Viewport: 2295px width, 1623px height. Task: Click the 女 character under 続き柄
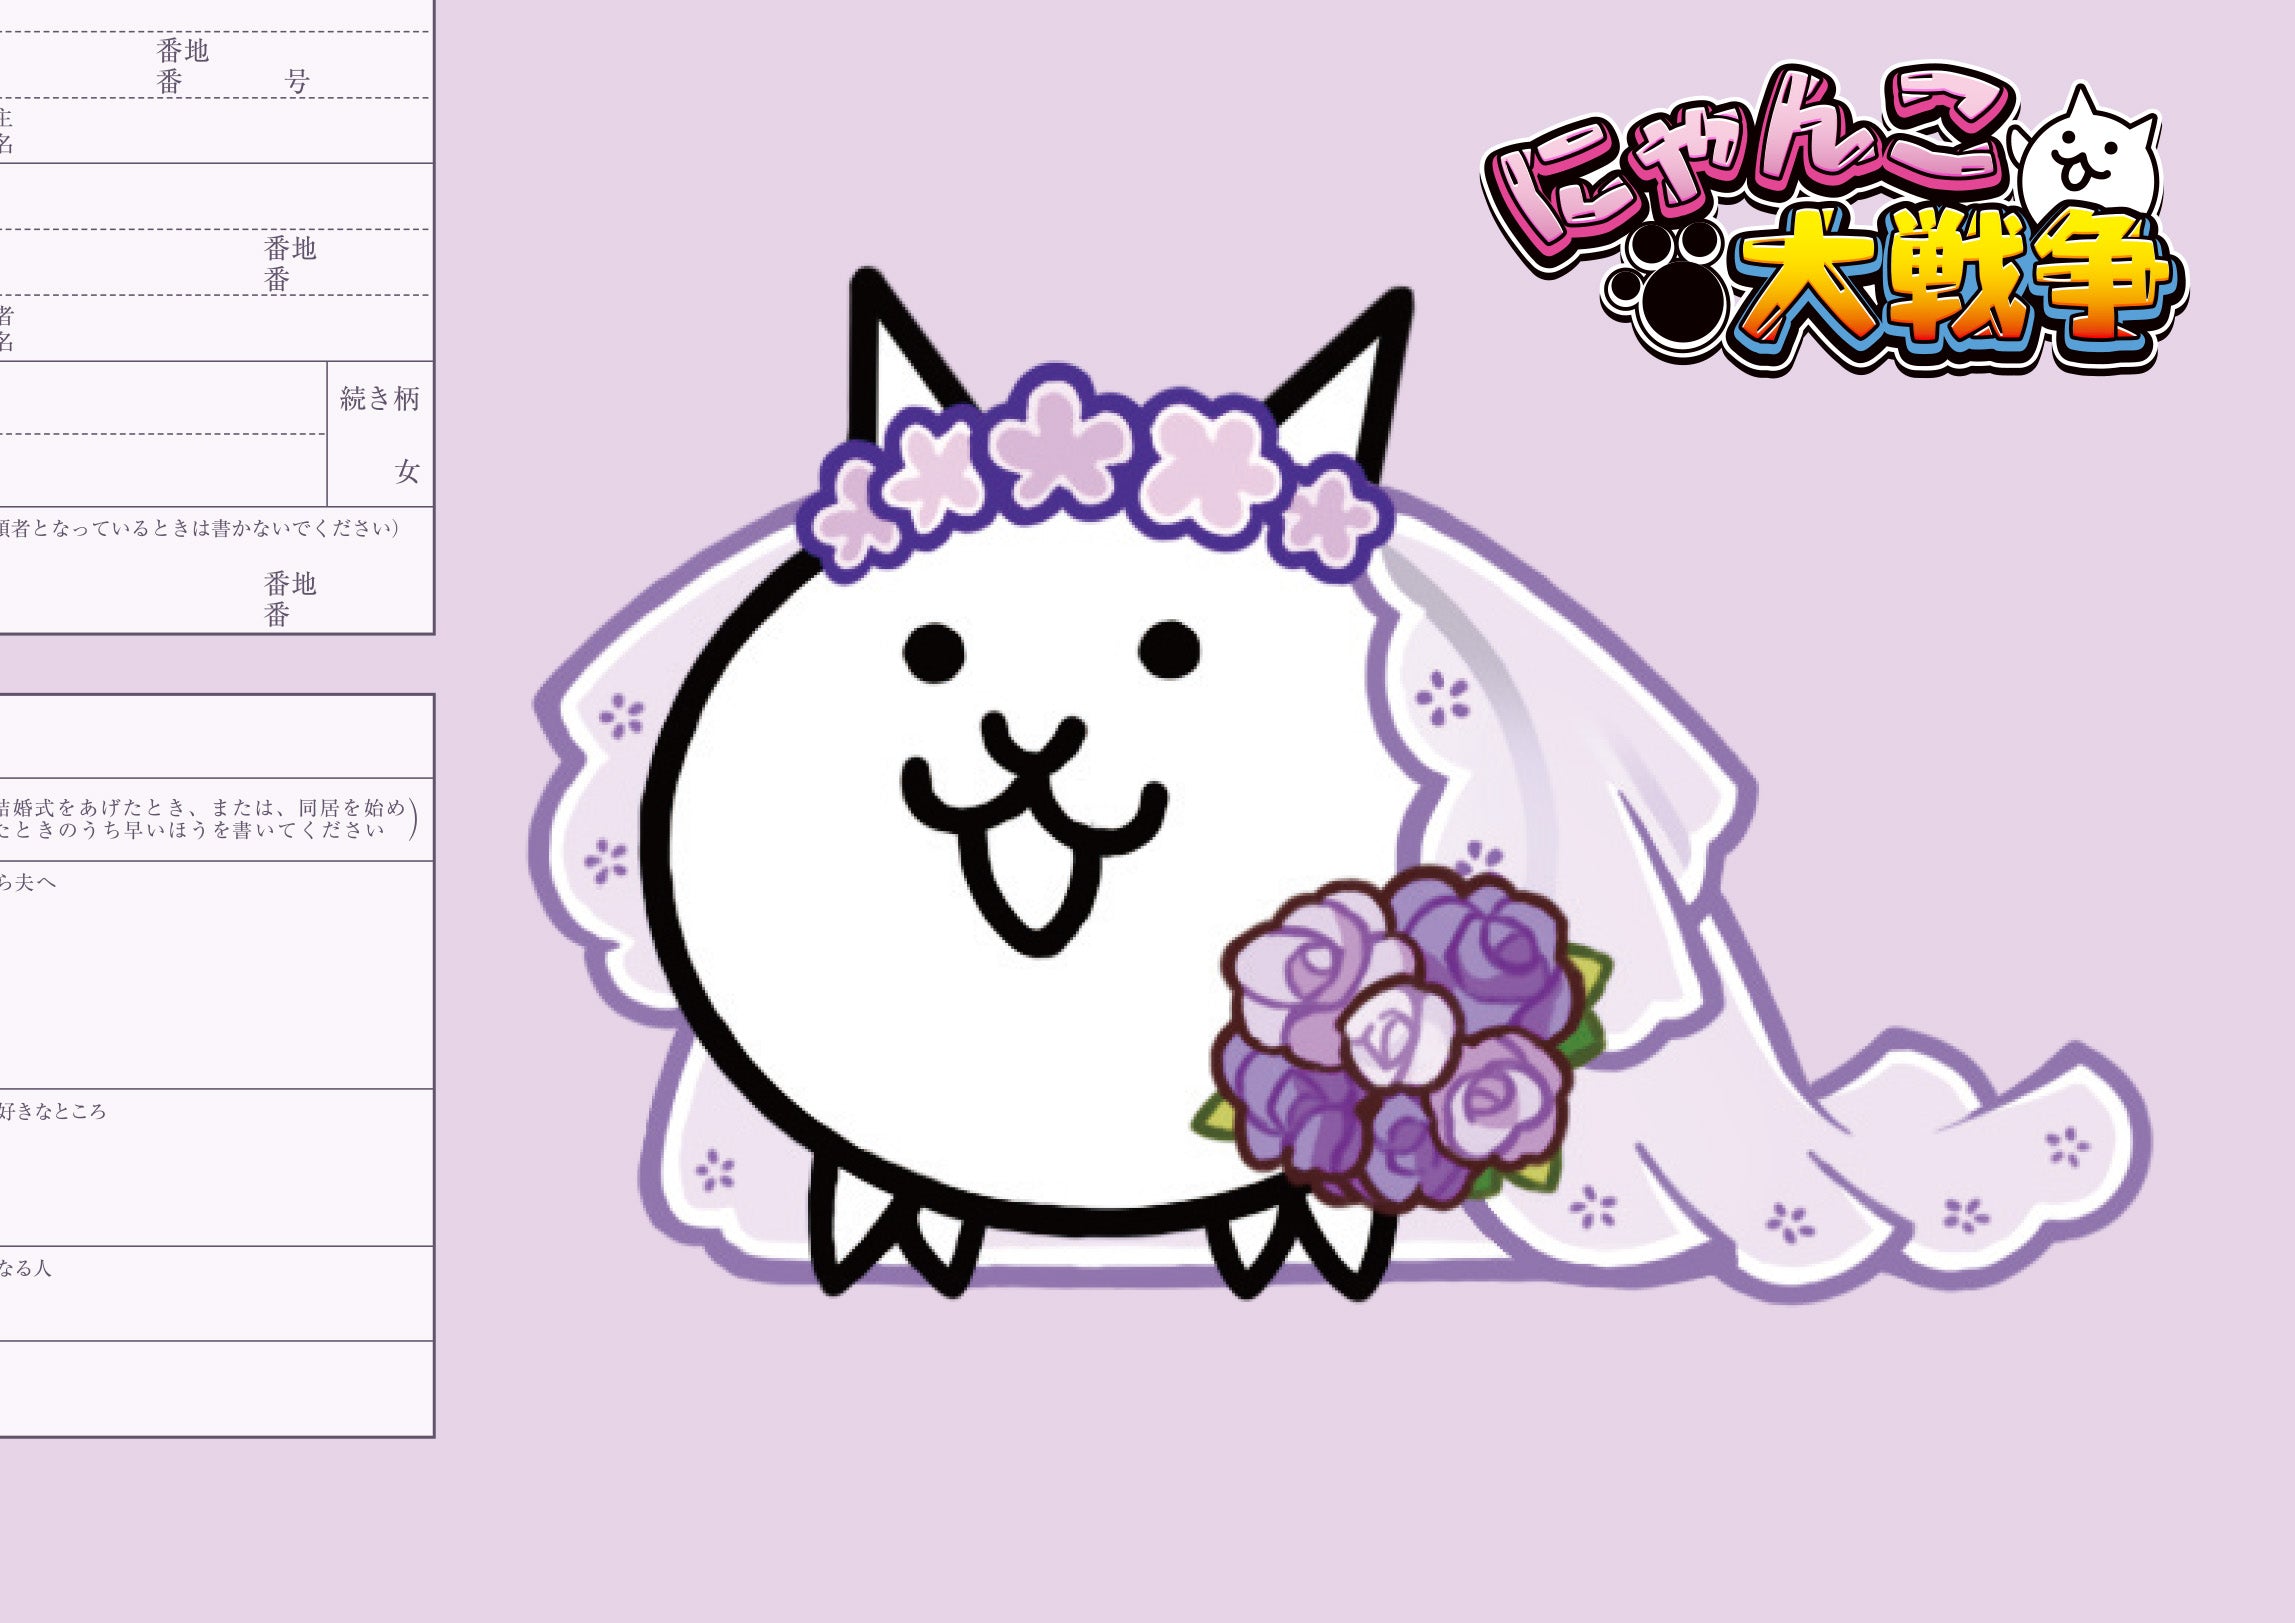407,471
